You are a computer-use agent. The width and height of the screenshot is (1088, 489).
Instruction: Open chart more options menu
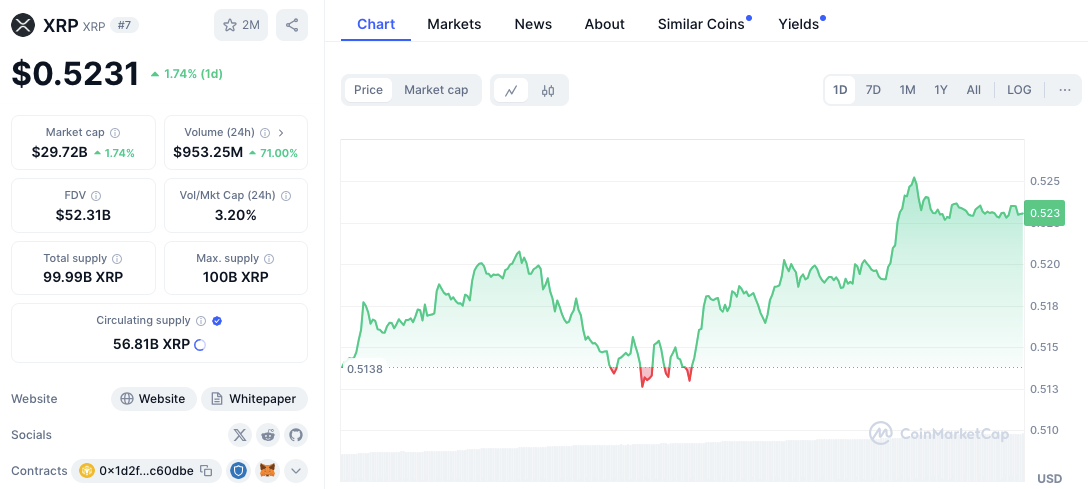click(1065, 90)
